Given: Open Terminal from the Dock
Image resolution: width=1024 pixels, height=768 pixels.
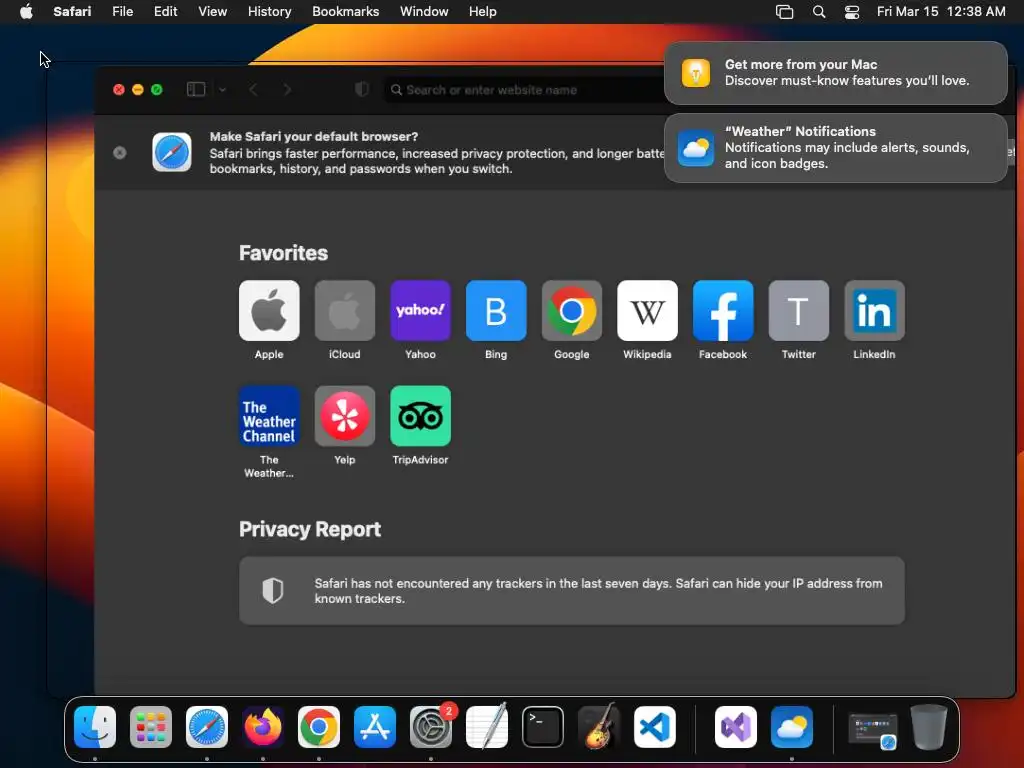Looking at the screenshot, I should tap(543, 727).
